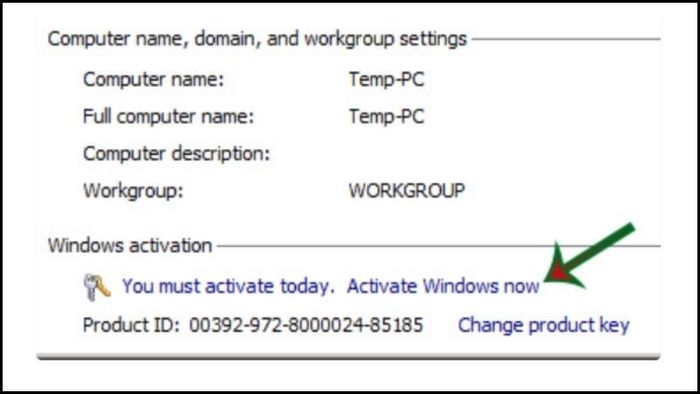The width and height of the screenshot is (700, 394).
Task: Open the Change product key link
Action: [543, 325]
